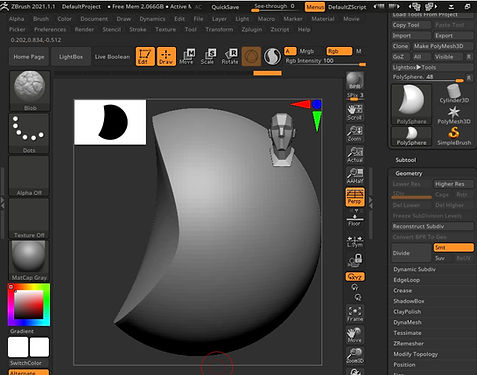Toggle the A alpha channel button
477x375 pixels.
click(290, 51)
